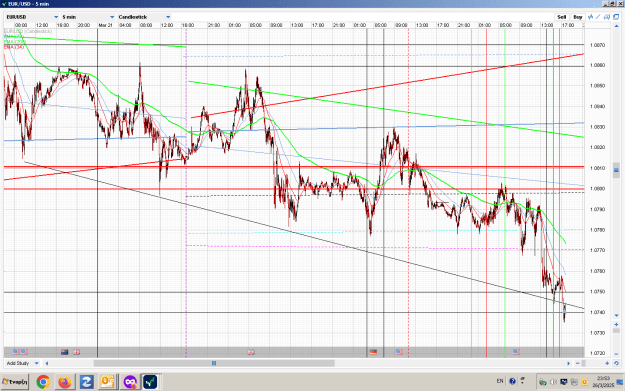625x391 pixels.
Task: Click the Mar 21 date label
Action: pos(105,25)
